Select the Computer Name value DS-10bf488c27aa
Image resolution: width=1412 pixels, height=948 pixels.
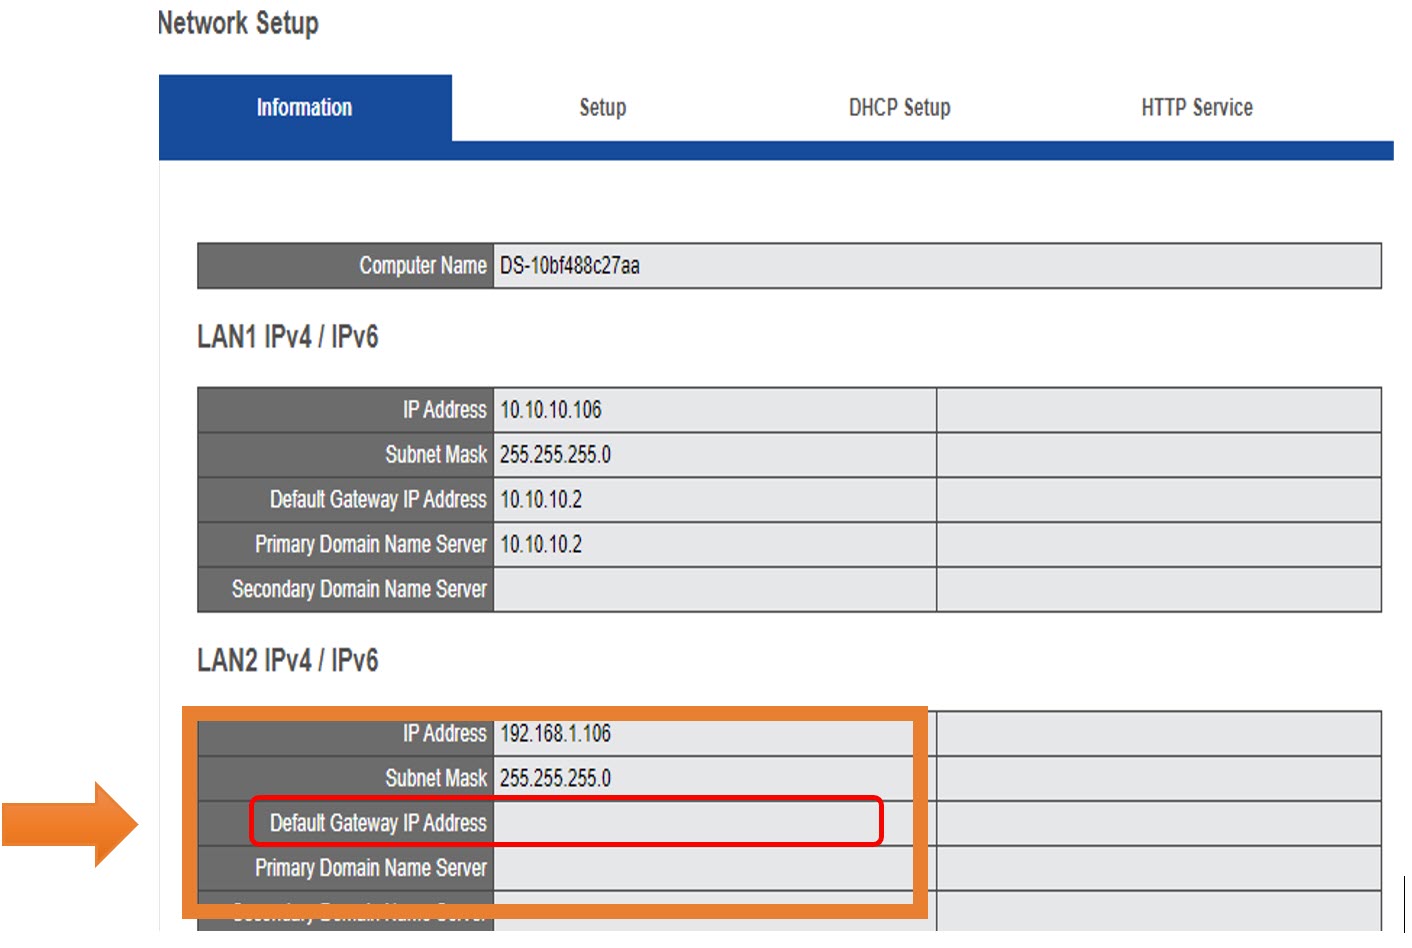pyautogui.click(x=569, y=266)
